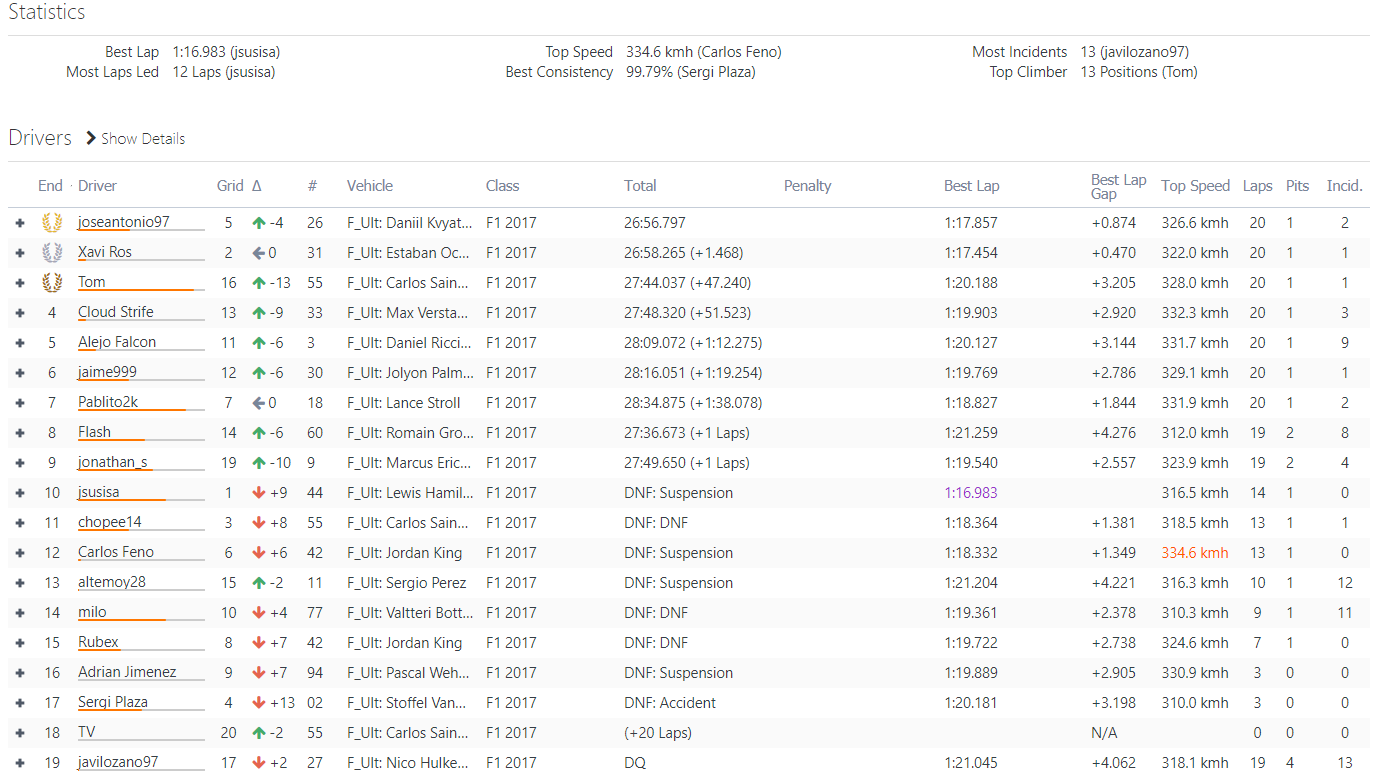
Task: Click gold laurel trophy for first place
Action: click(52, 223)
